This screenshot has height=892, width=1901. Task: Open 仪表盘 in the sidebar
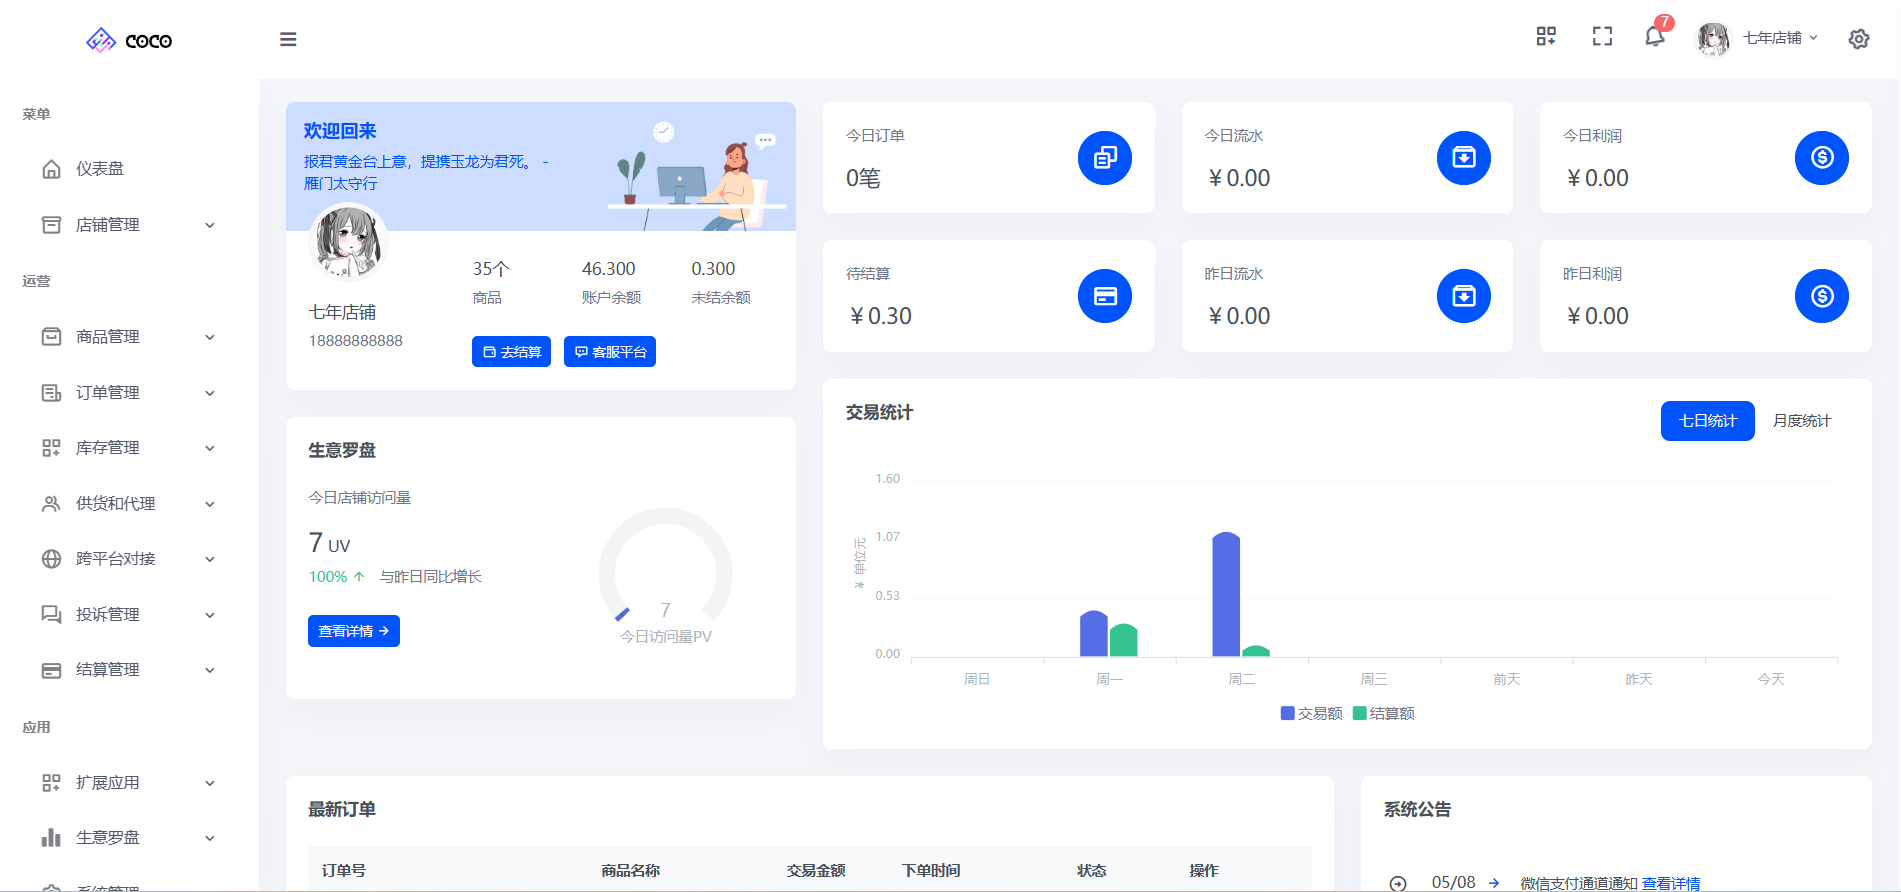(100, 169)
